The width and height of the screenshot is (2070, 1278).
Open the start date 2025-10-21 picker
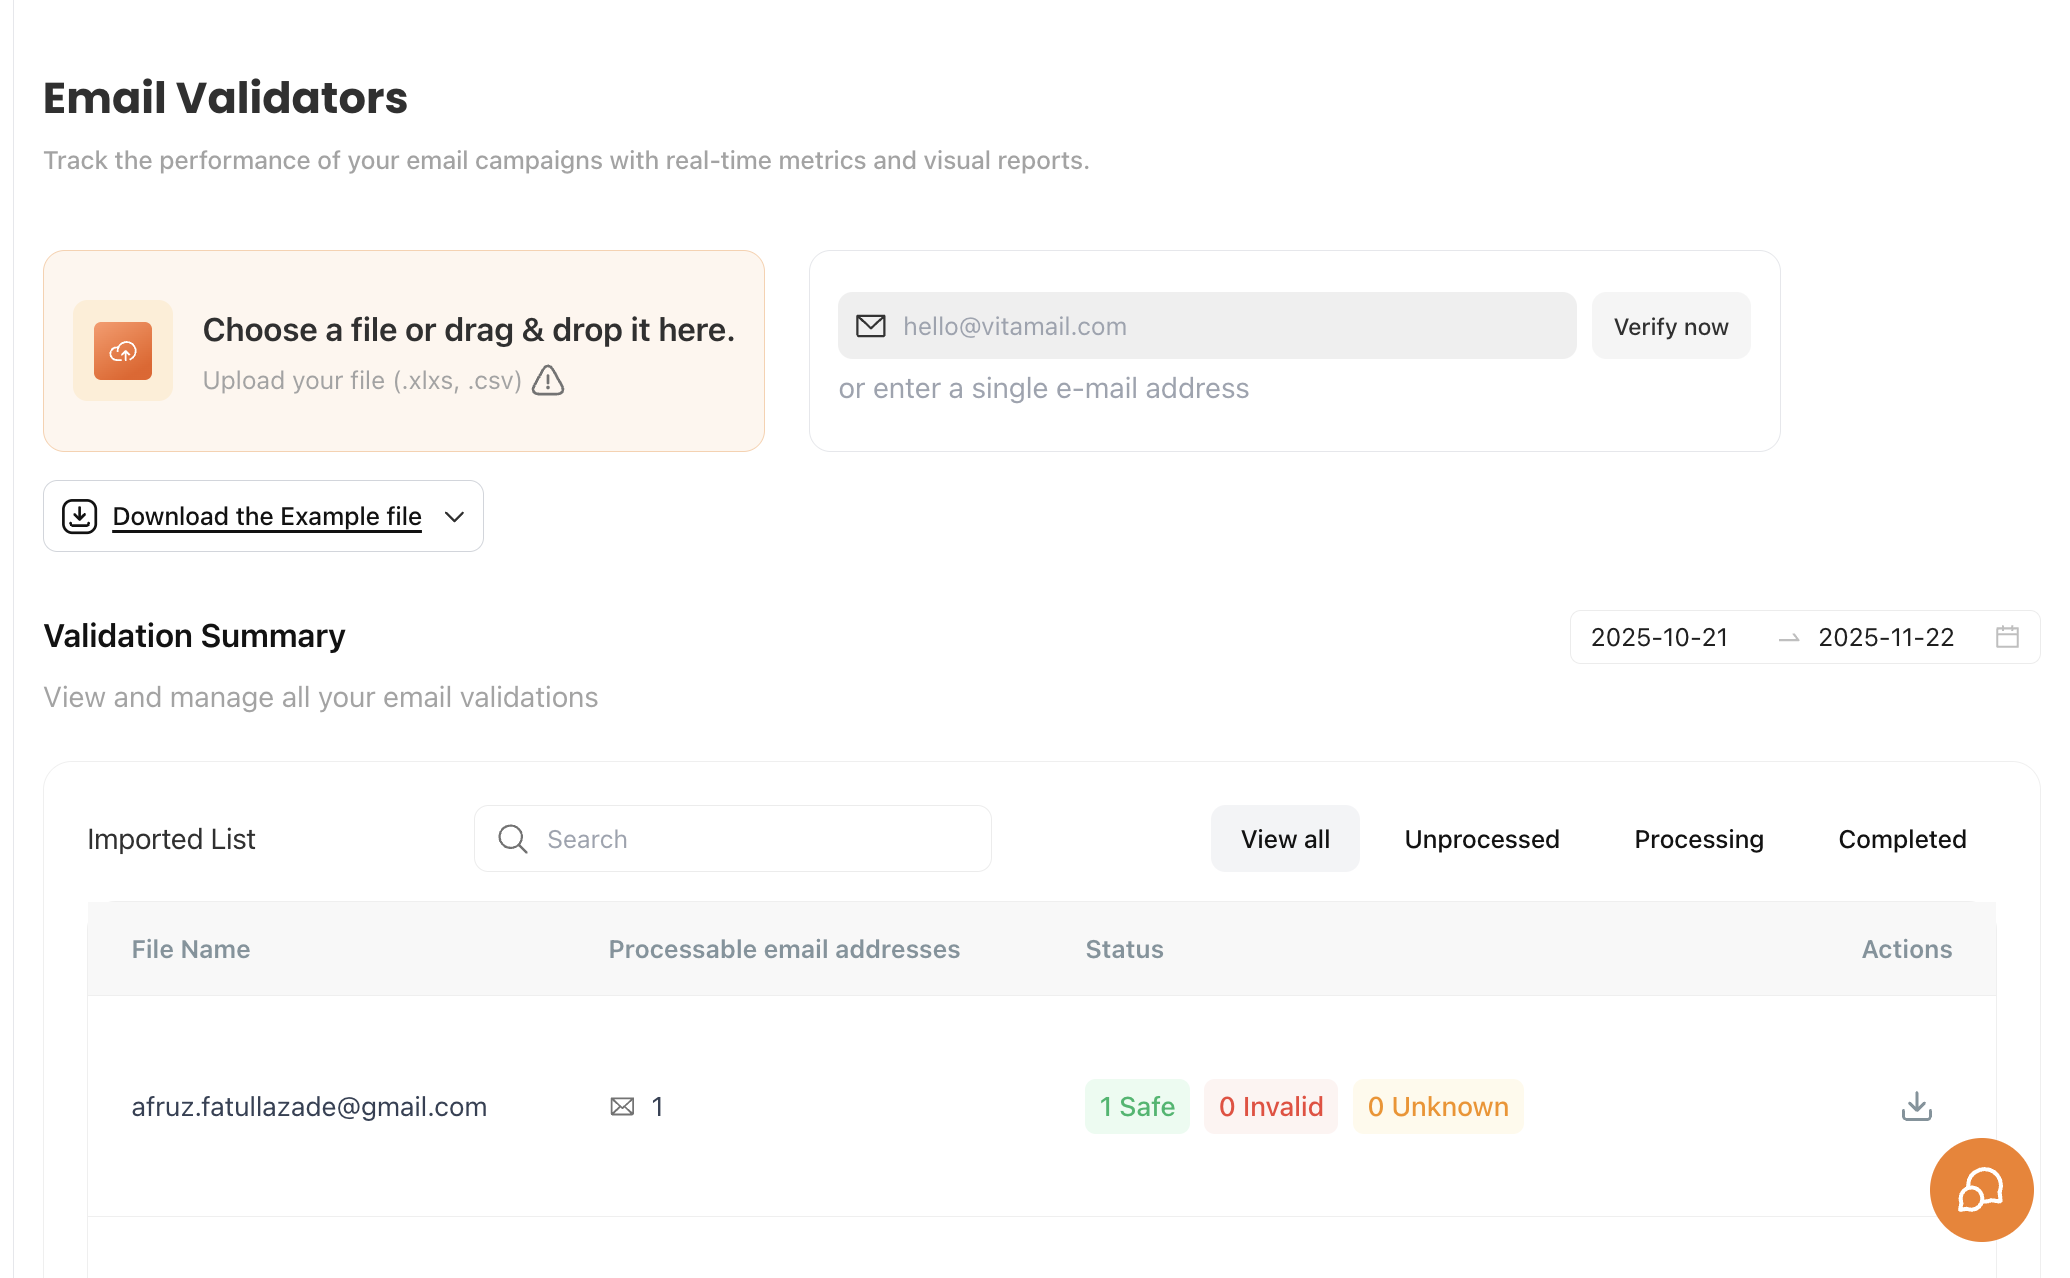click(x=1659, y=637)
